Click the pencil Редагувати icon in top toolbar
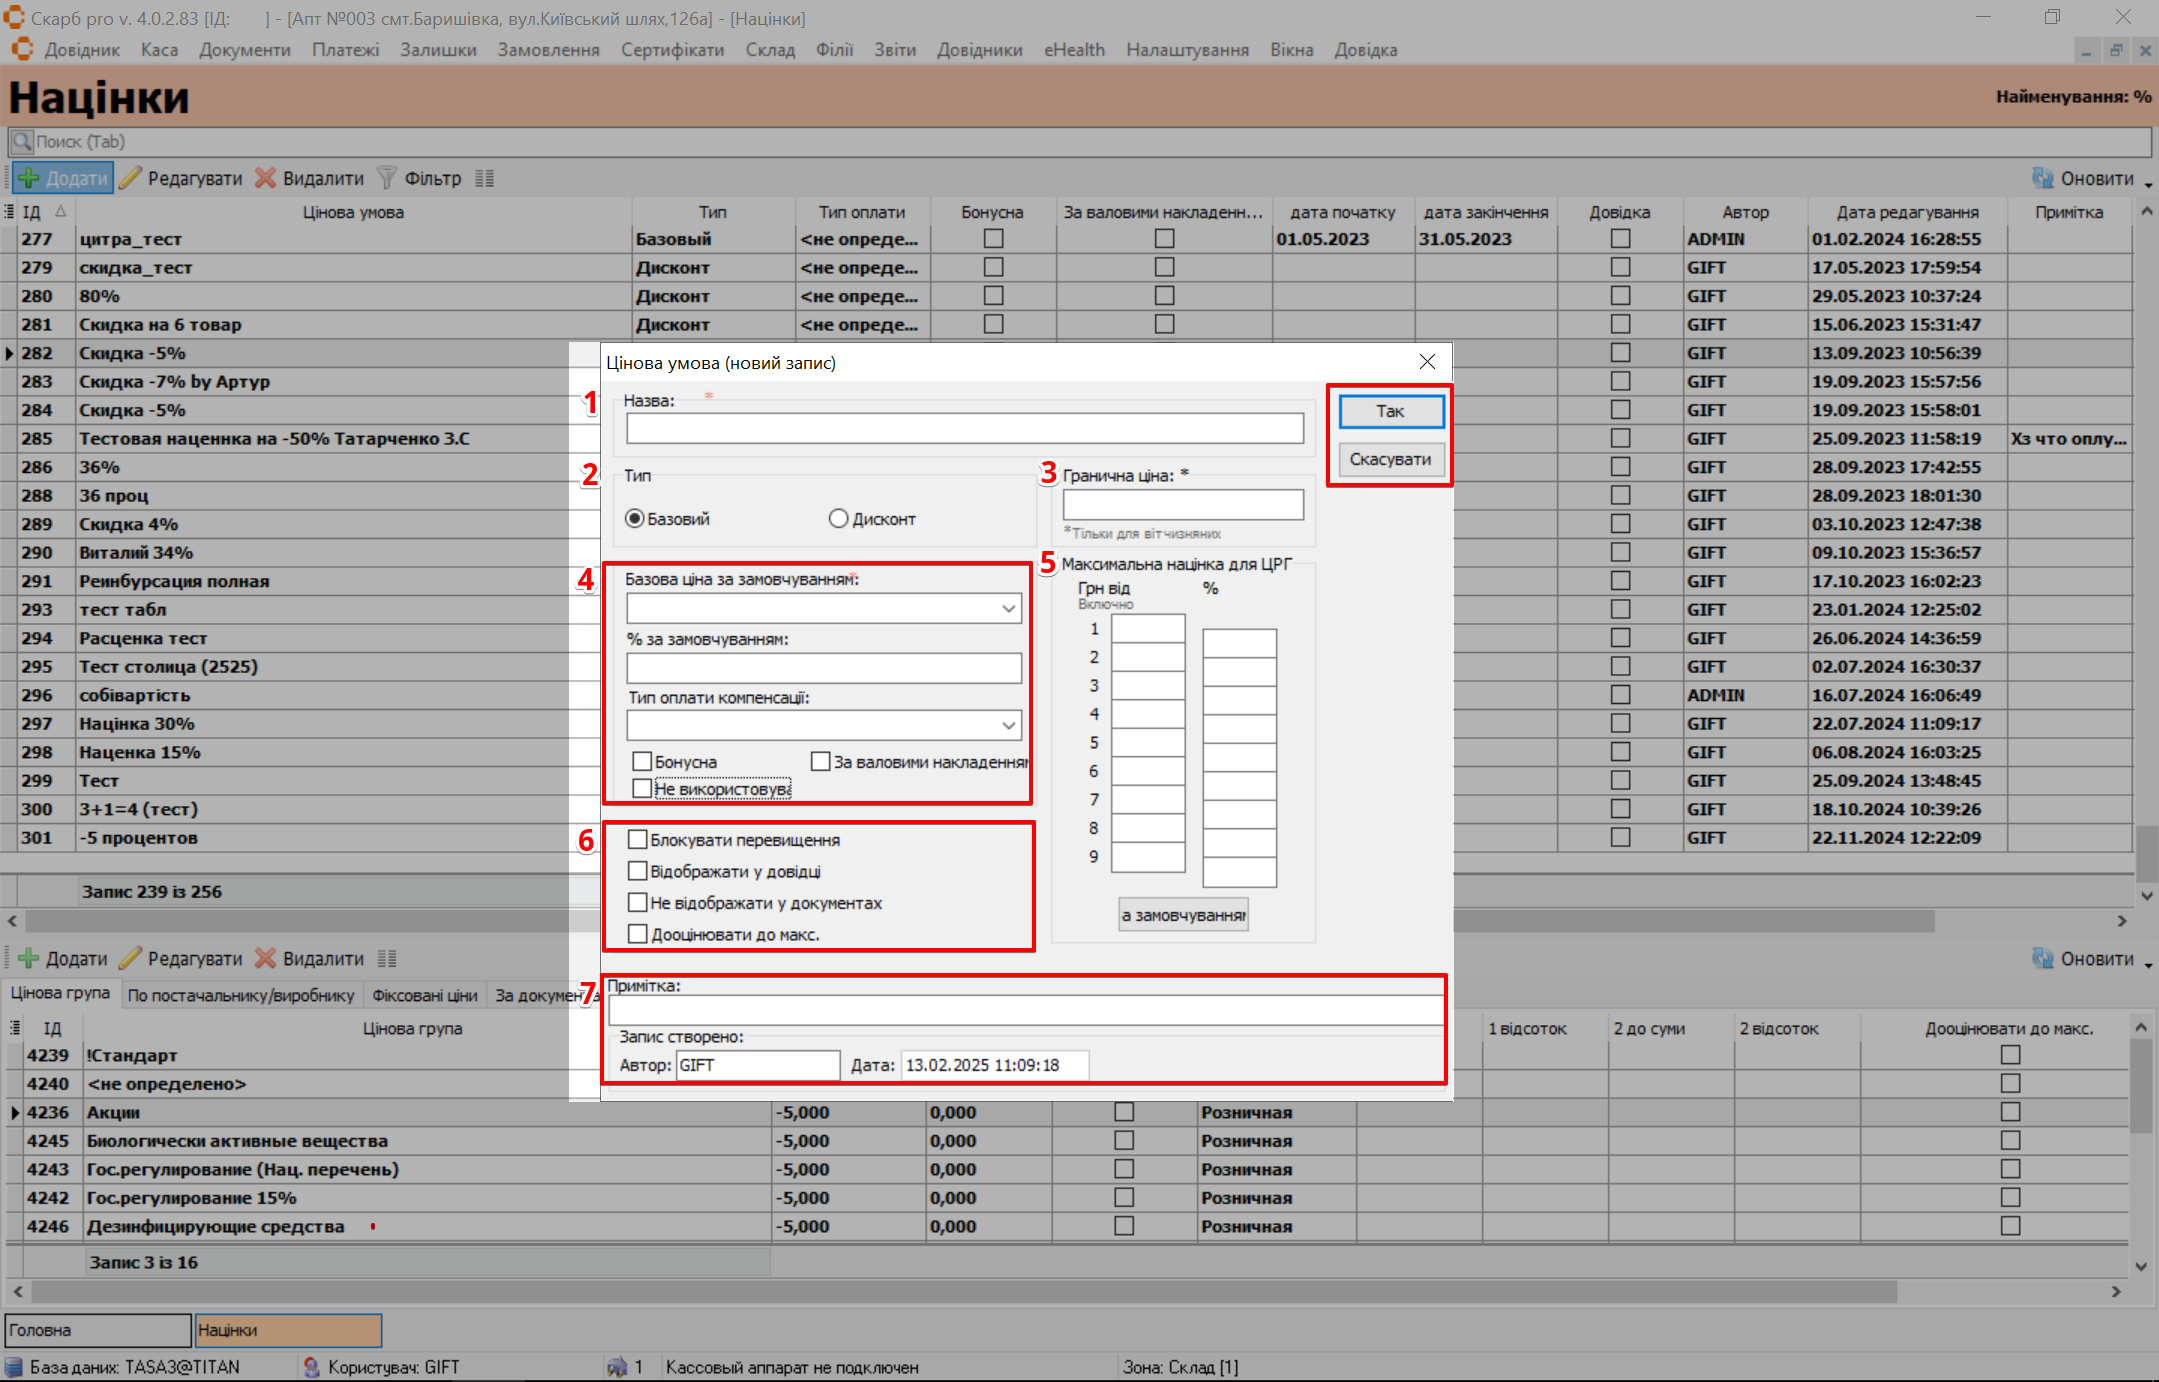The height and width of the screenshot is (1382, 2159). coord(130,178)
